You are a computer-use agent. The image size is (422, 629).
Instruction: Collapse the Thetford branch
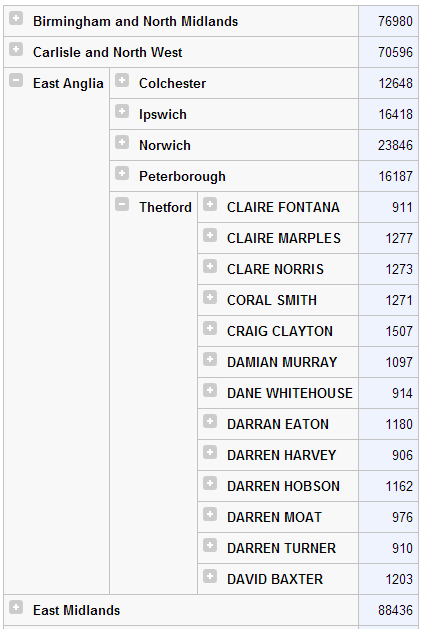122,204
